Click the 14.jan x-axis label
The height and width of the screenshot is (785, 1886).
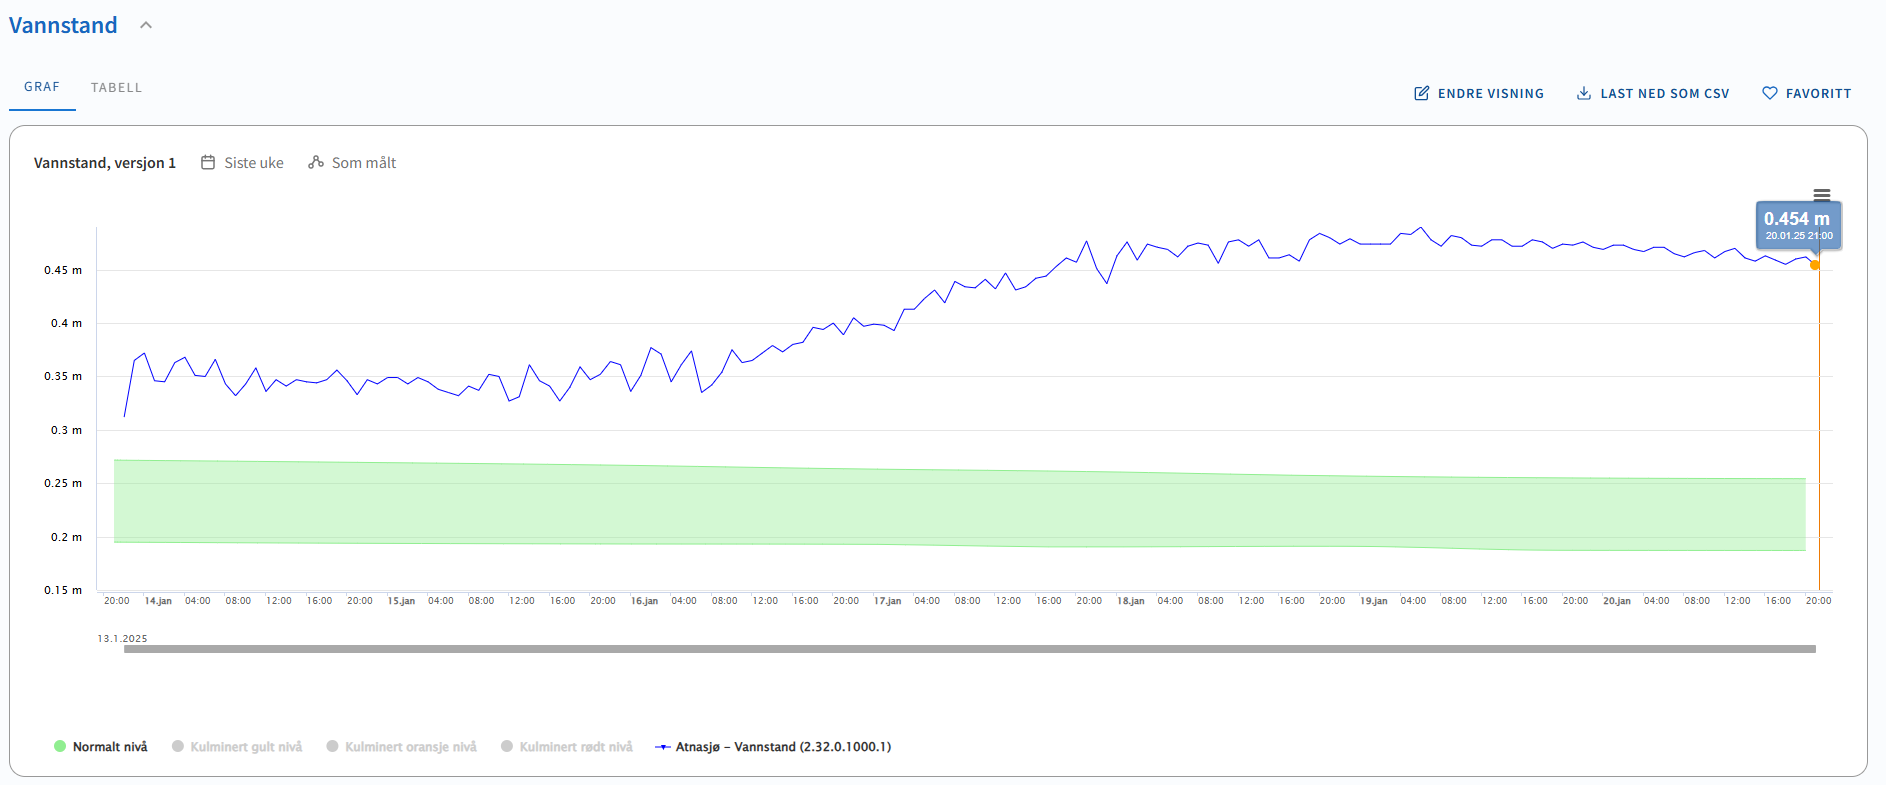(158, 601)
